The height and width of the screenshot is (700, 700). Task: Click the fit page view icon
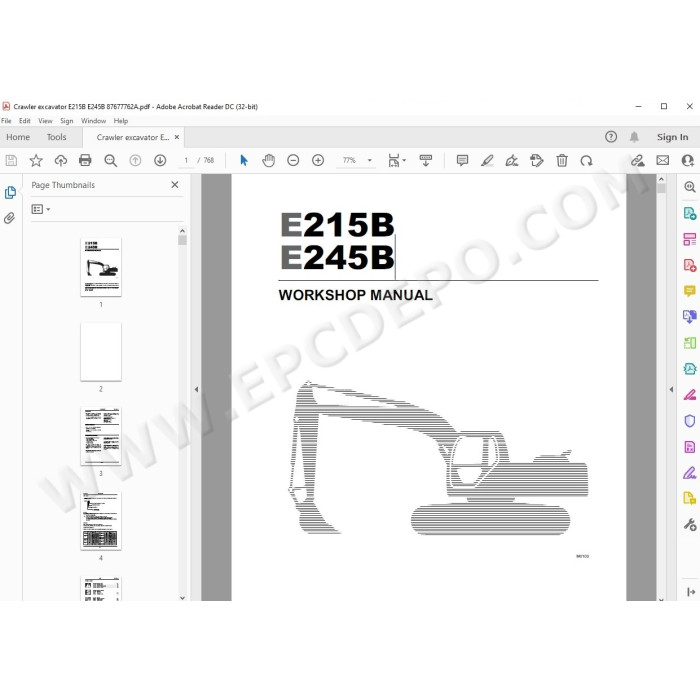tap(393, 160)
